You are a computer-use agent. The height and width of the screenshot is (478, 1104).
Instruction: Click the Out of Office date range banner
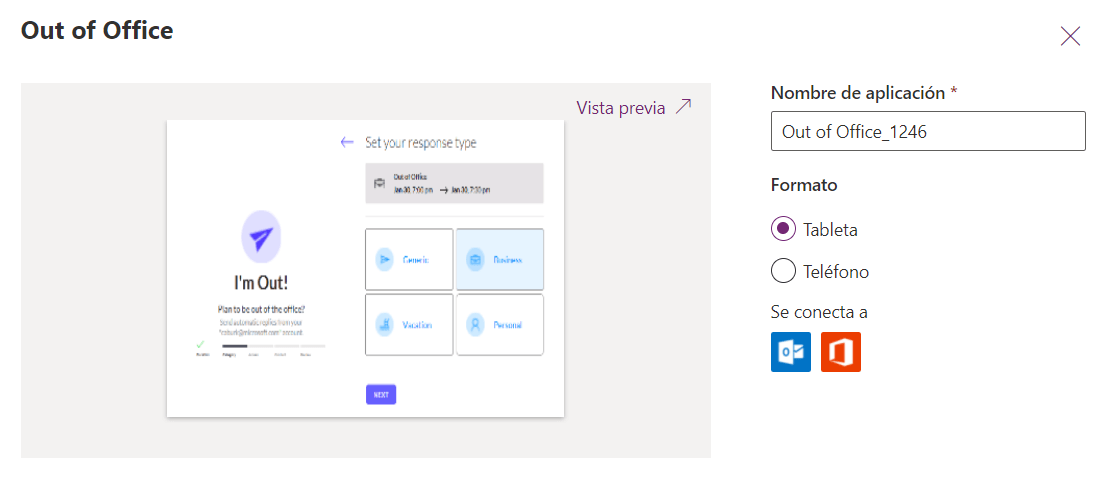point(454,184)
